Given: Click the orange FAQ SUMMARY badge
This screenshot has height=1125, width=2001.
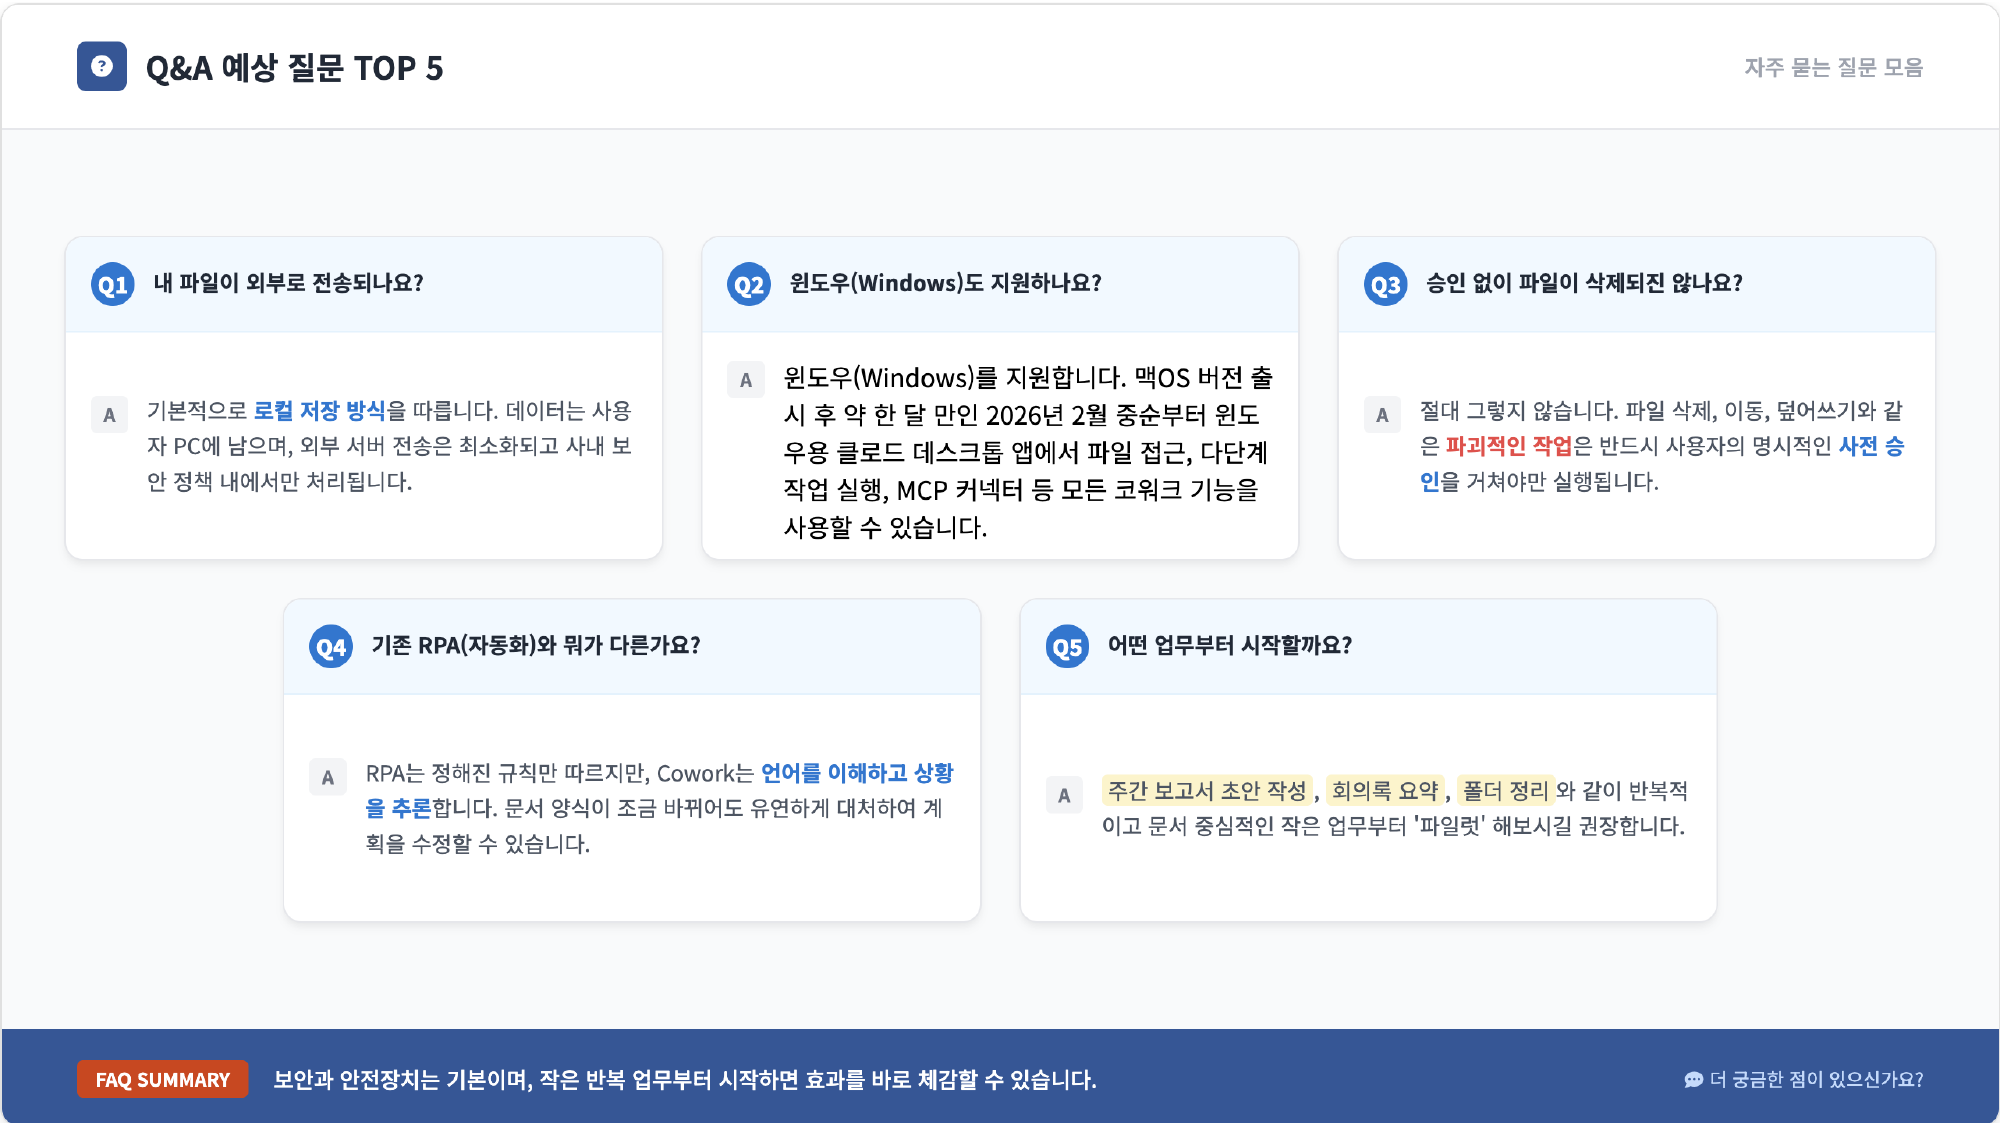Looking at the screenshot, I should click(x=162, y=1080).
